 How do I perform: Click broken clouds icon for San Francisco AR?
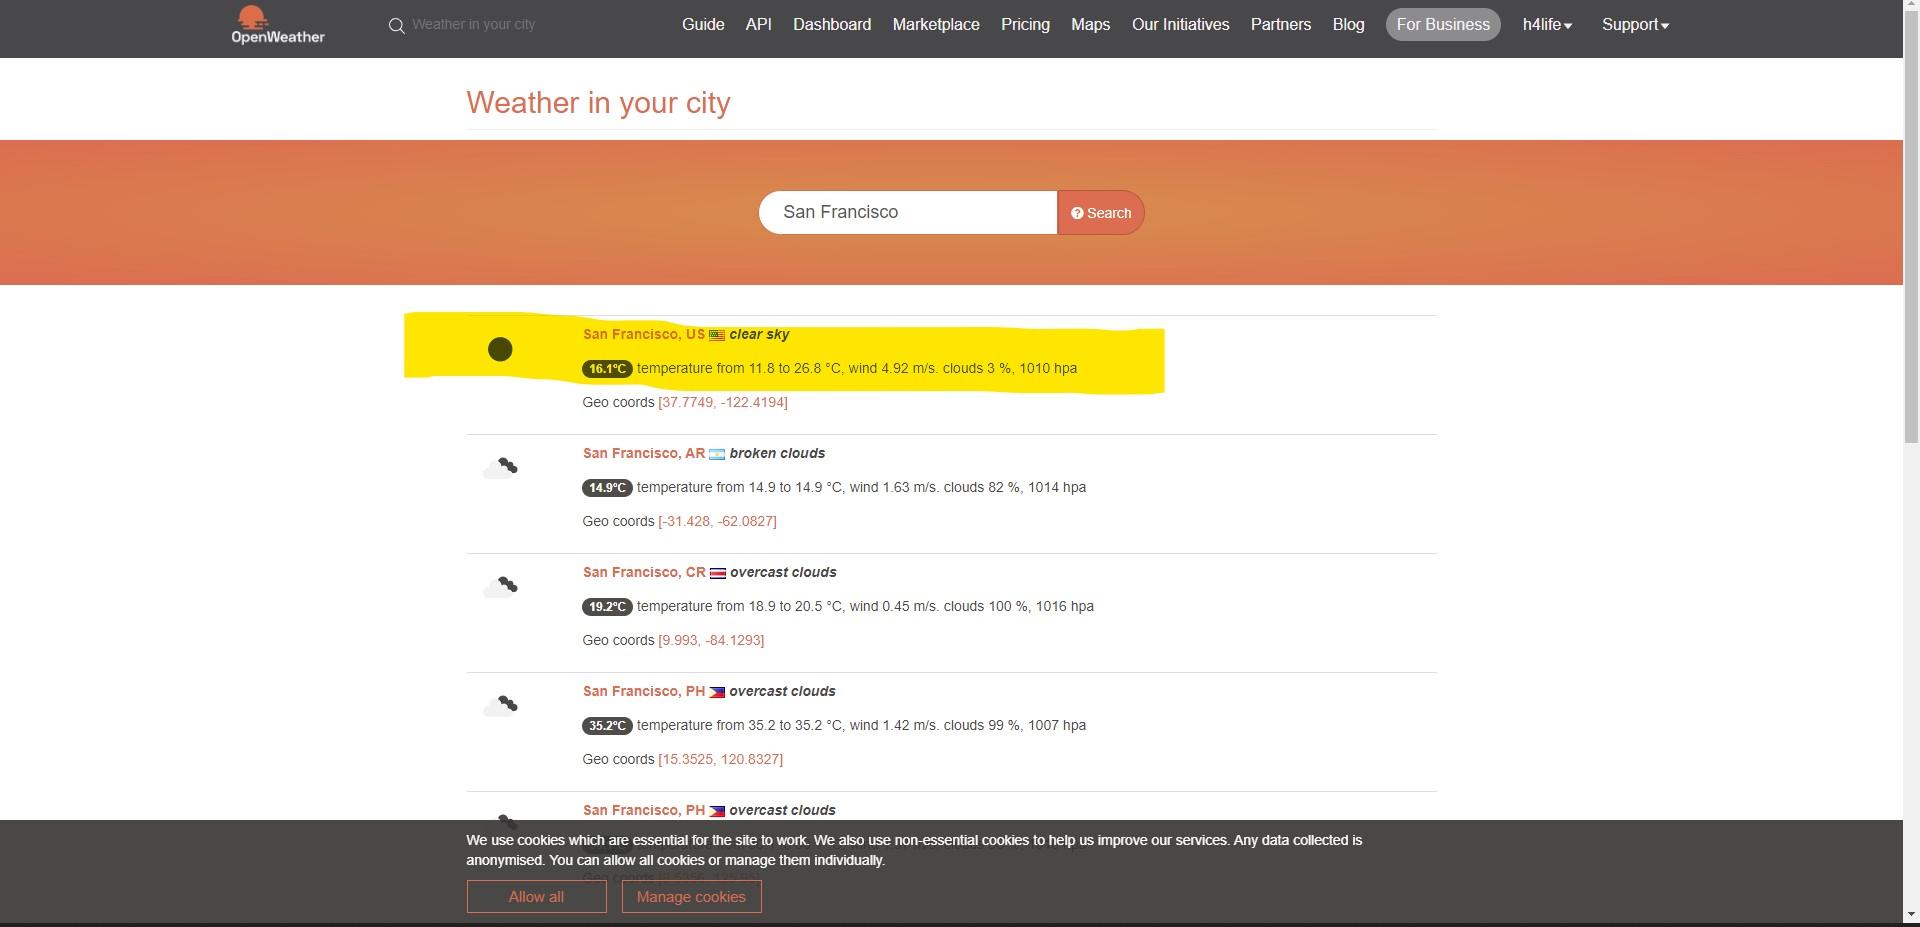[500, 467]
